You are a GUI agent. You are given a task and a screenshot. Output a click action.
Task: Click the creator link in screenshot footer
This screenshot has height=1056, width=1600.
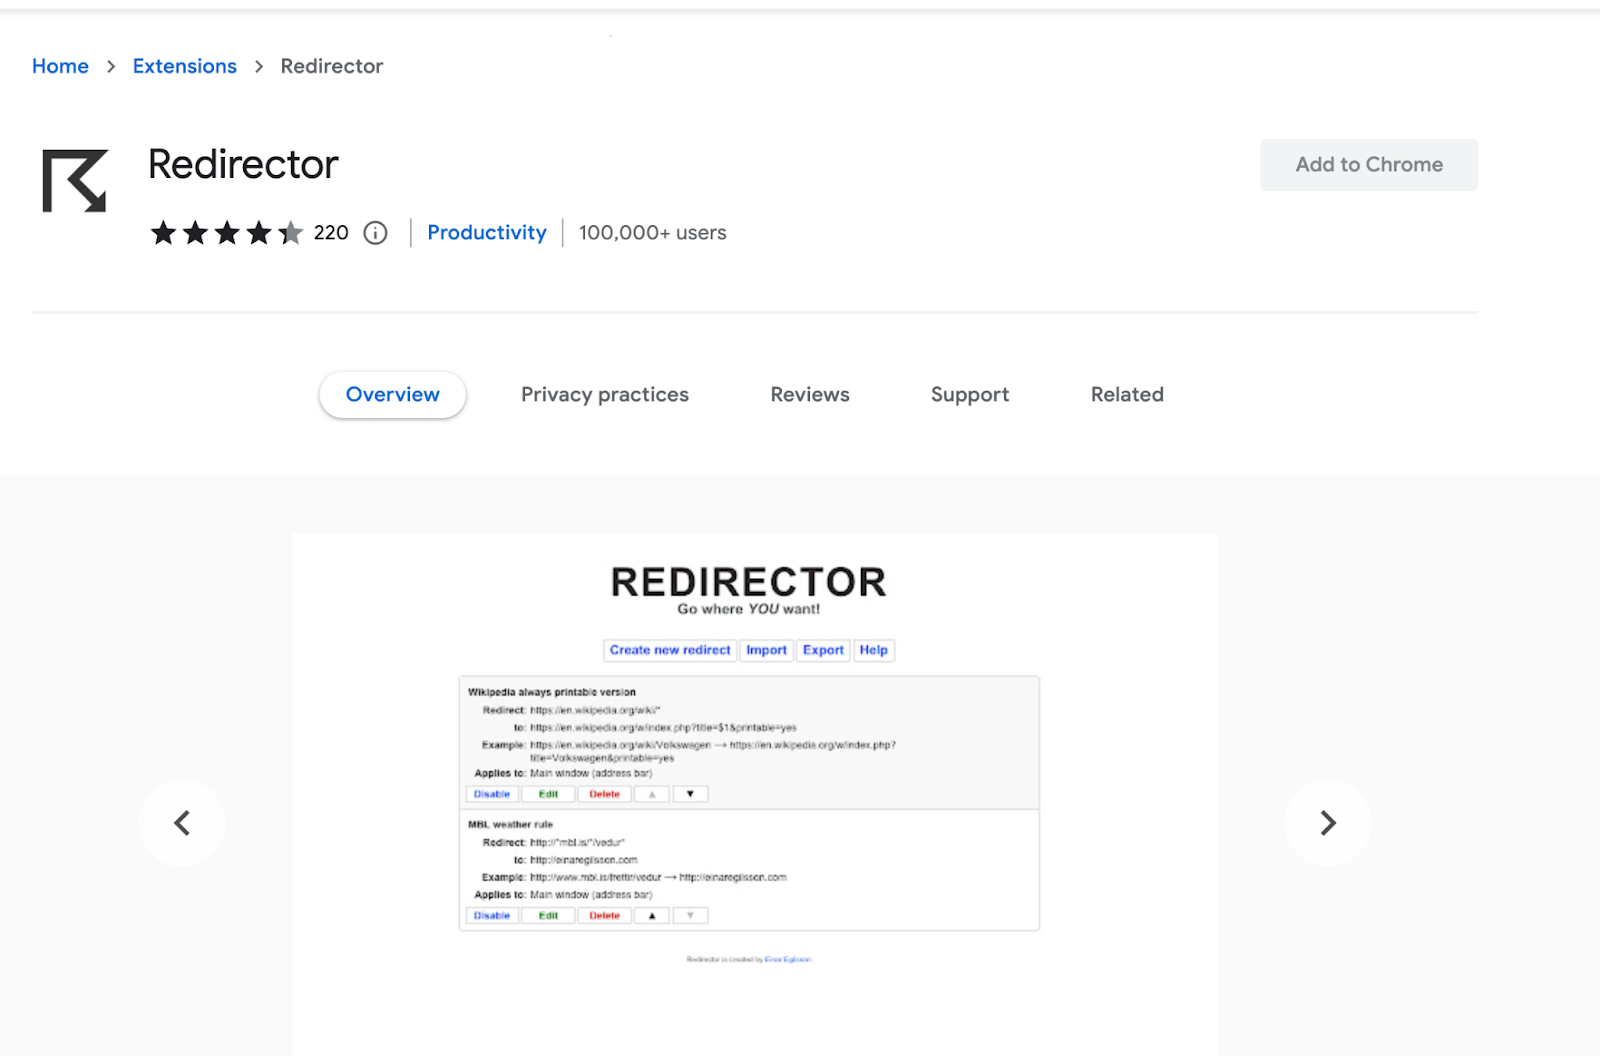tap(788, 960)
